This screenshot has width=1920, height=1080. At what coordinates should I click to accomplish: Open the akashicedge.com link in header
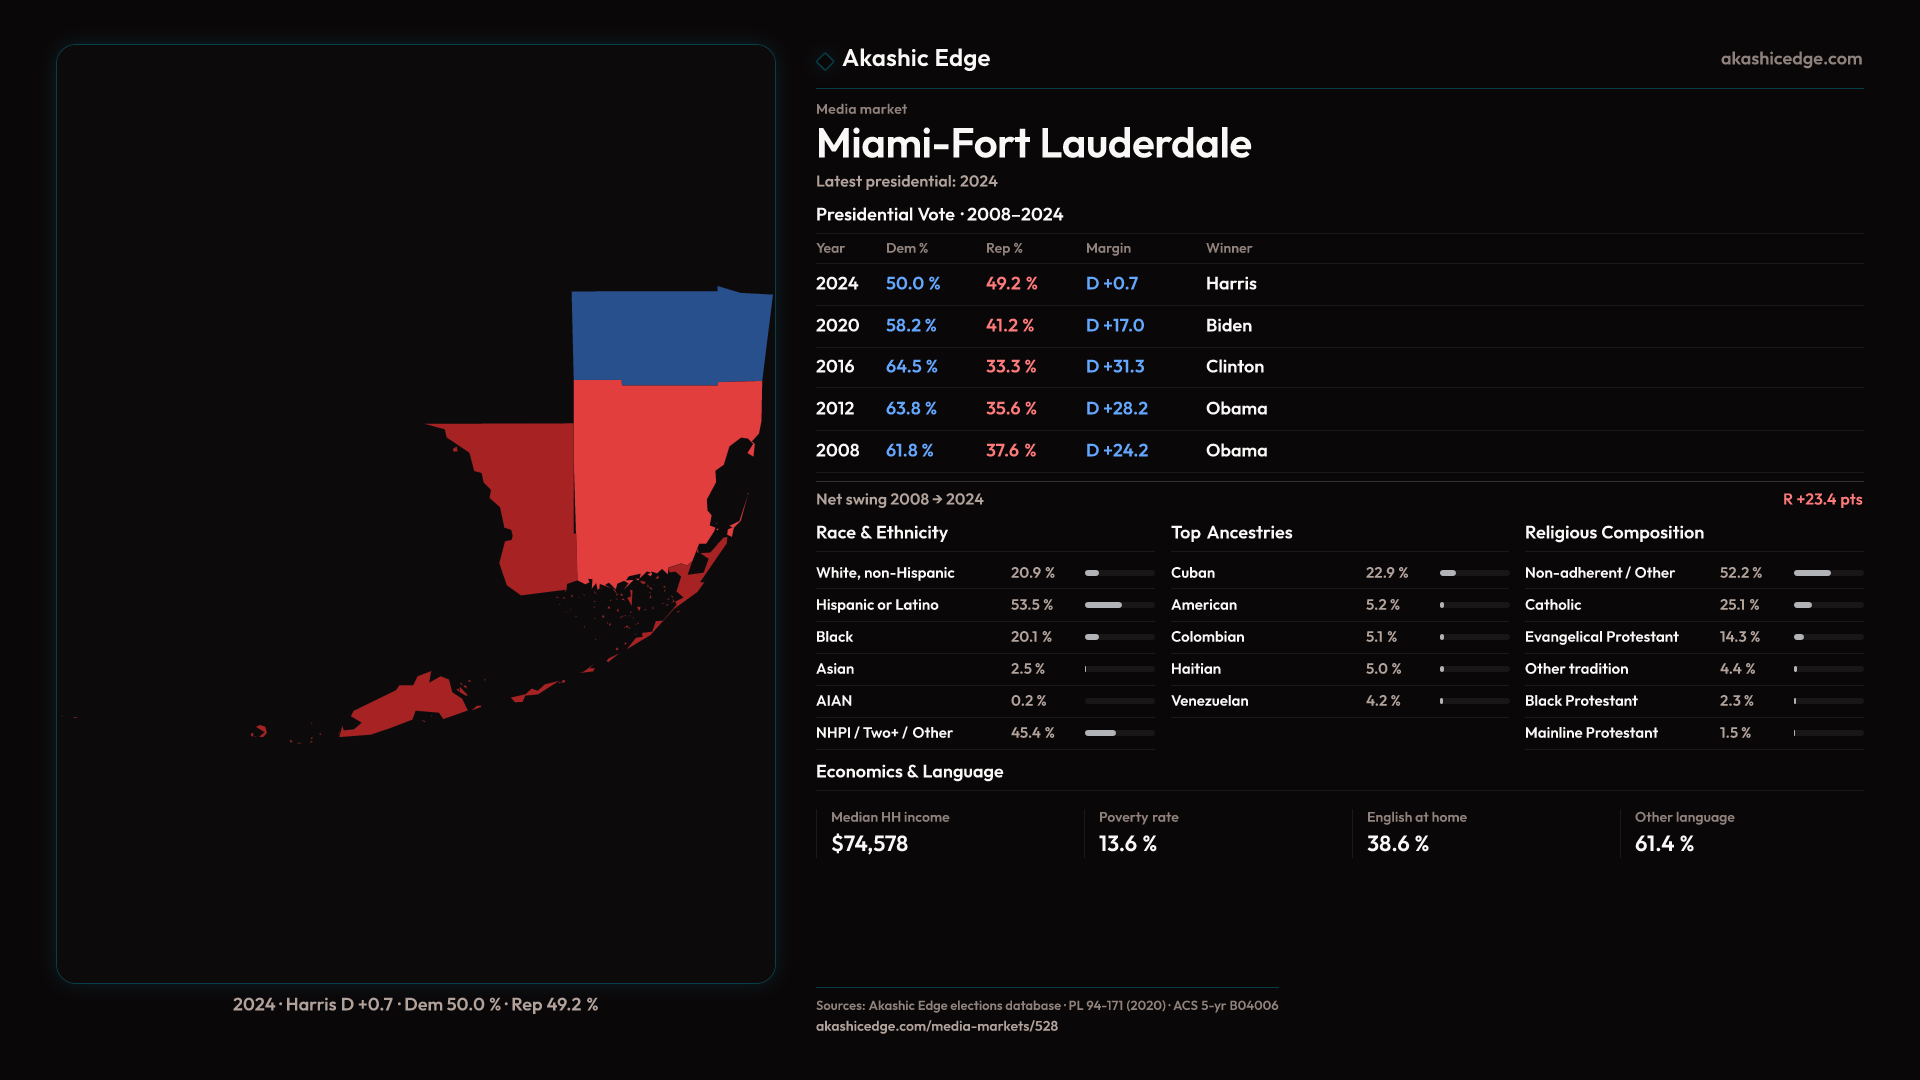click(1790, 59)
